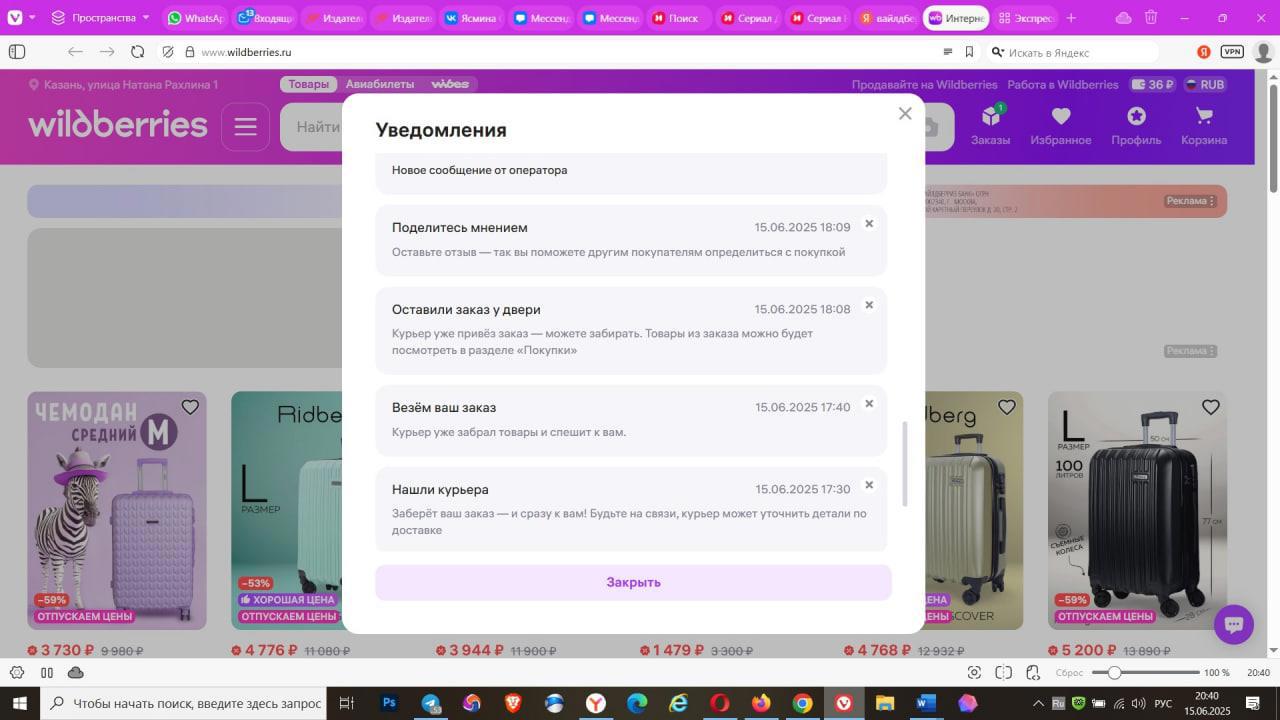Open 'Продавайте на Wildberries' link
1280x720 pixels.
click(x=924, y=85)
